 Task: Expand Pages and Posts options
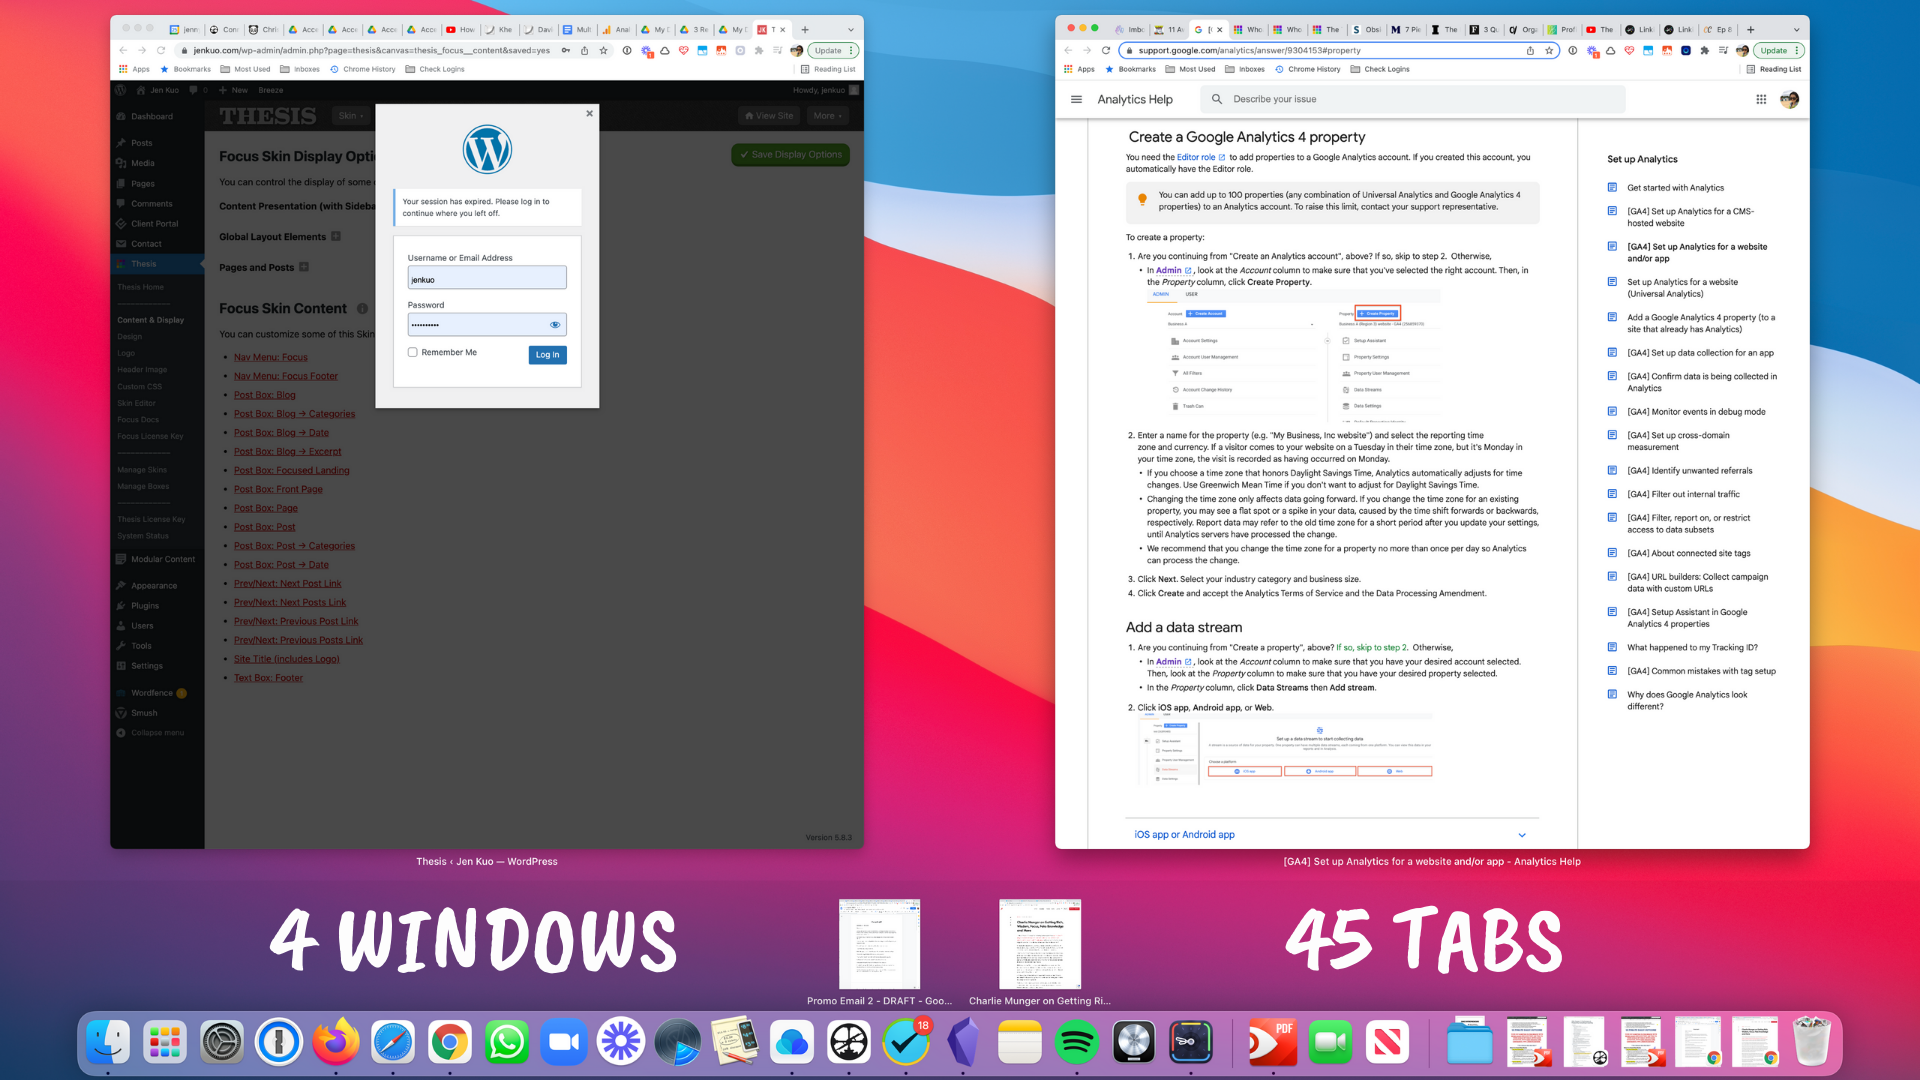(304, 267)
